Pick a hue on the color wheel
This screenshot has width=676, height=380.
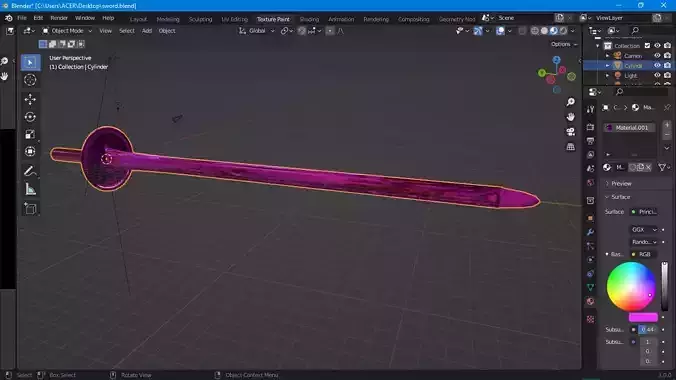[631, 286]
